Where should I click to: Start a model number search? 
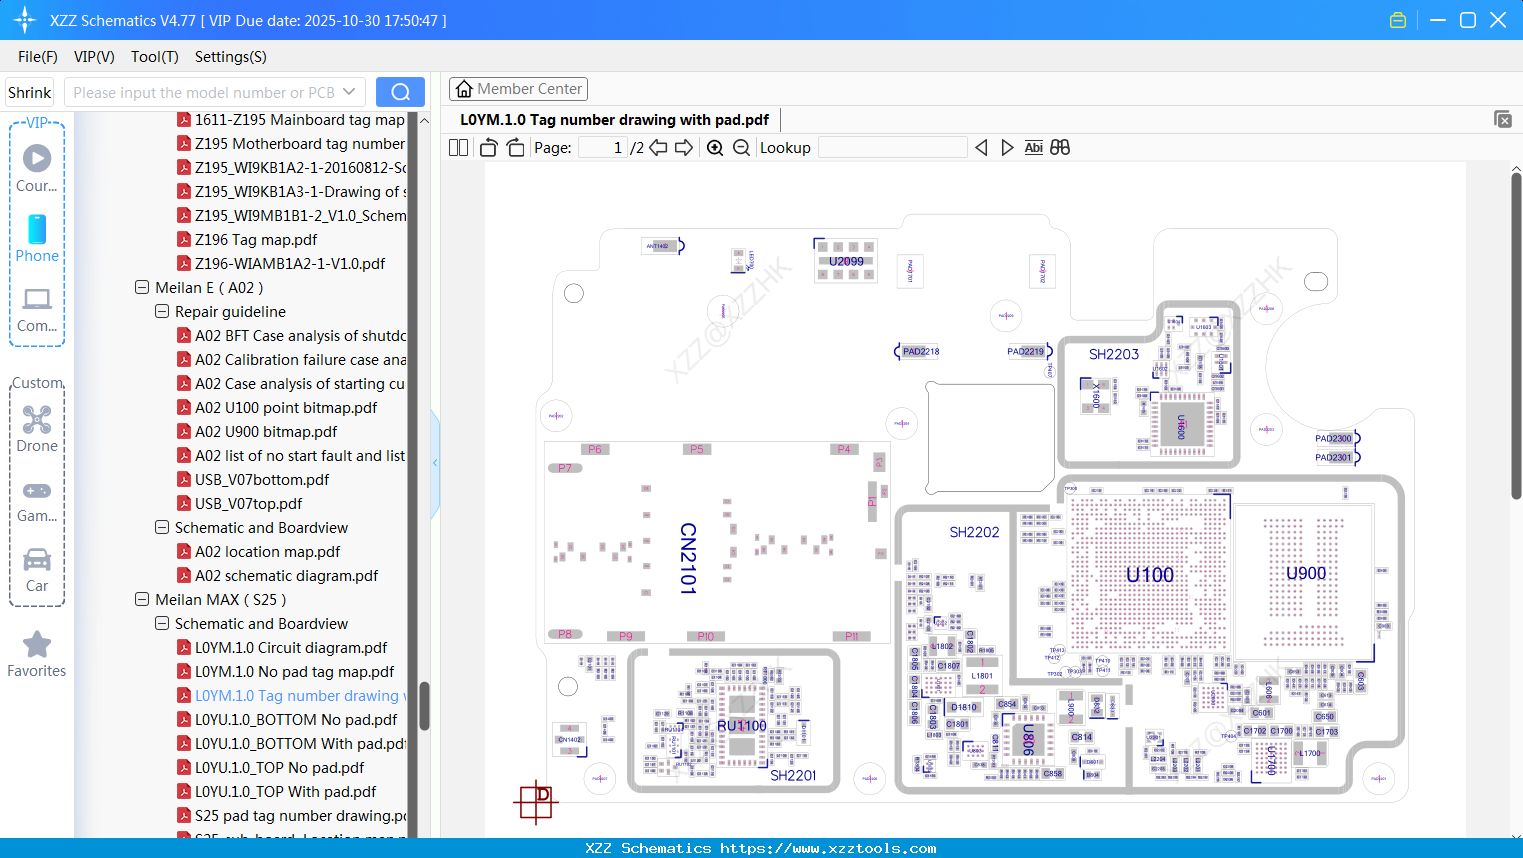point(400,91)
